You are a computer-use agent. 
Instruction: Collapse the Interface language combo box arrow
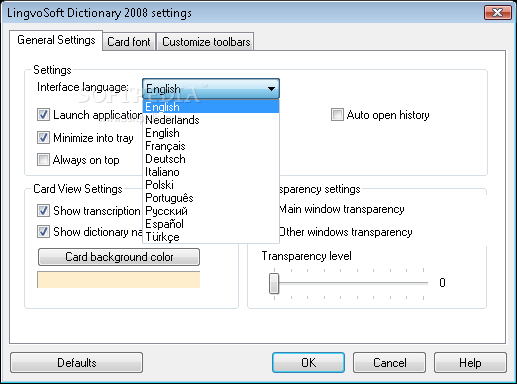271,89
